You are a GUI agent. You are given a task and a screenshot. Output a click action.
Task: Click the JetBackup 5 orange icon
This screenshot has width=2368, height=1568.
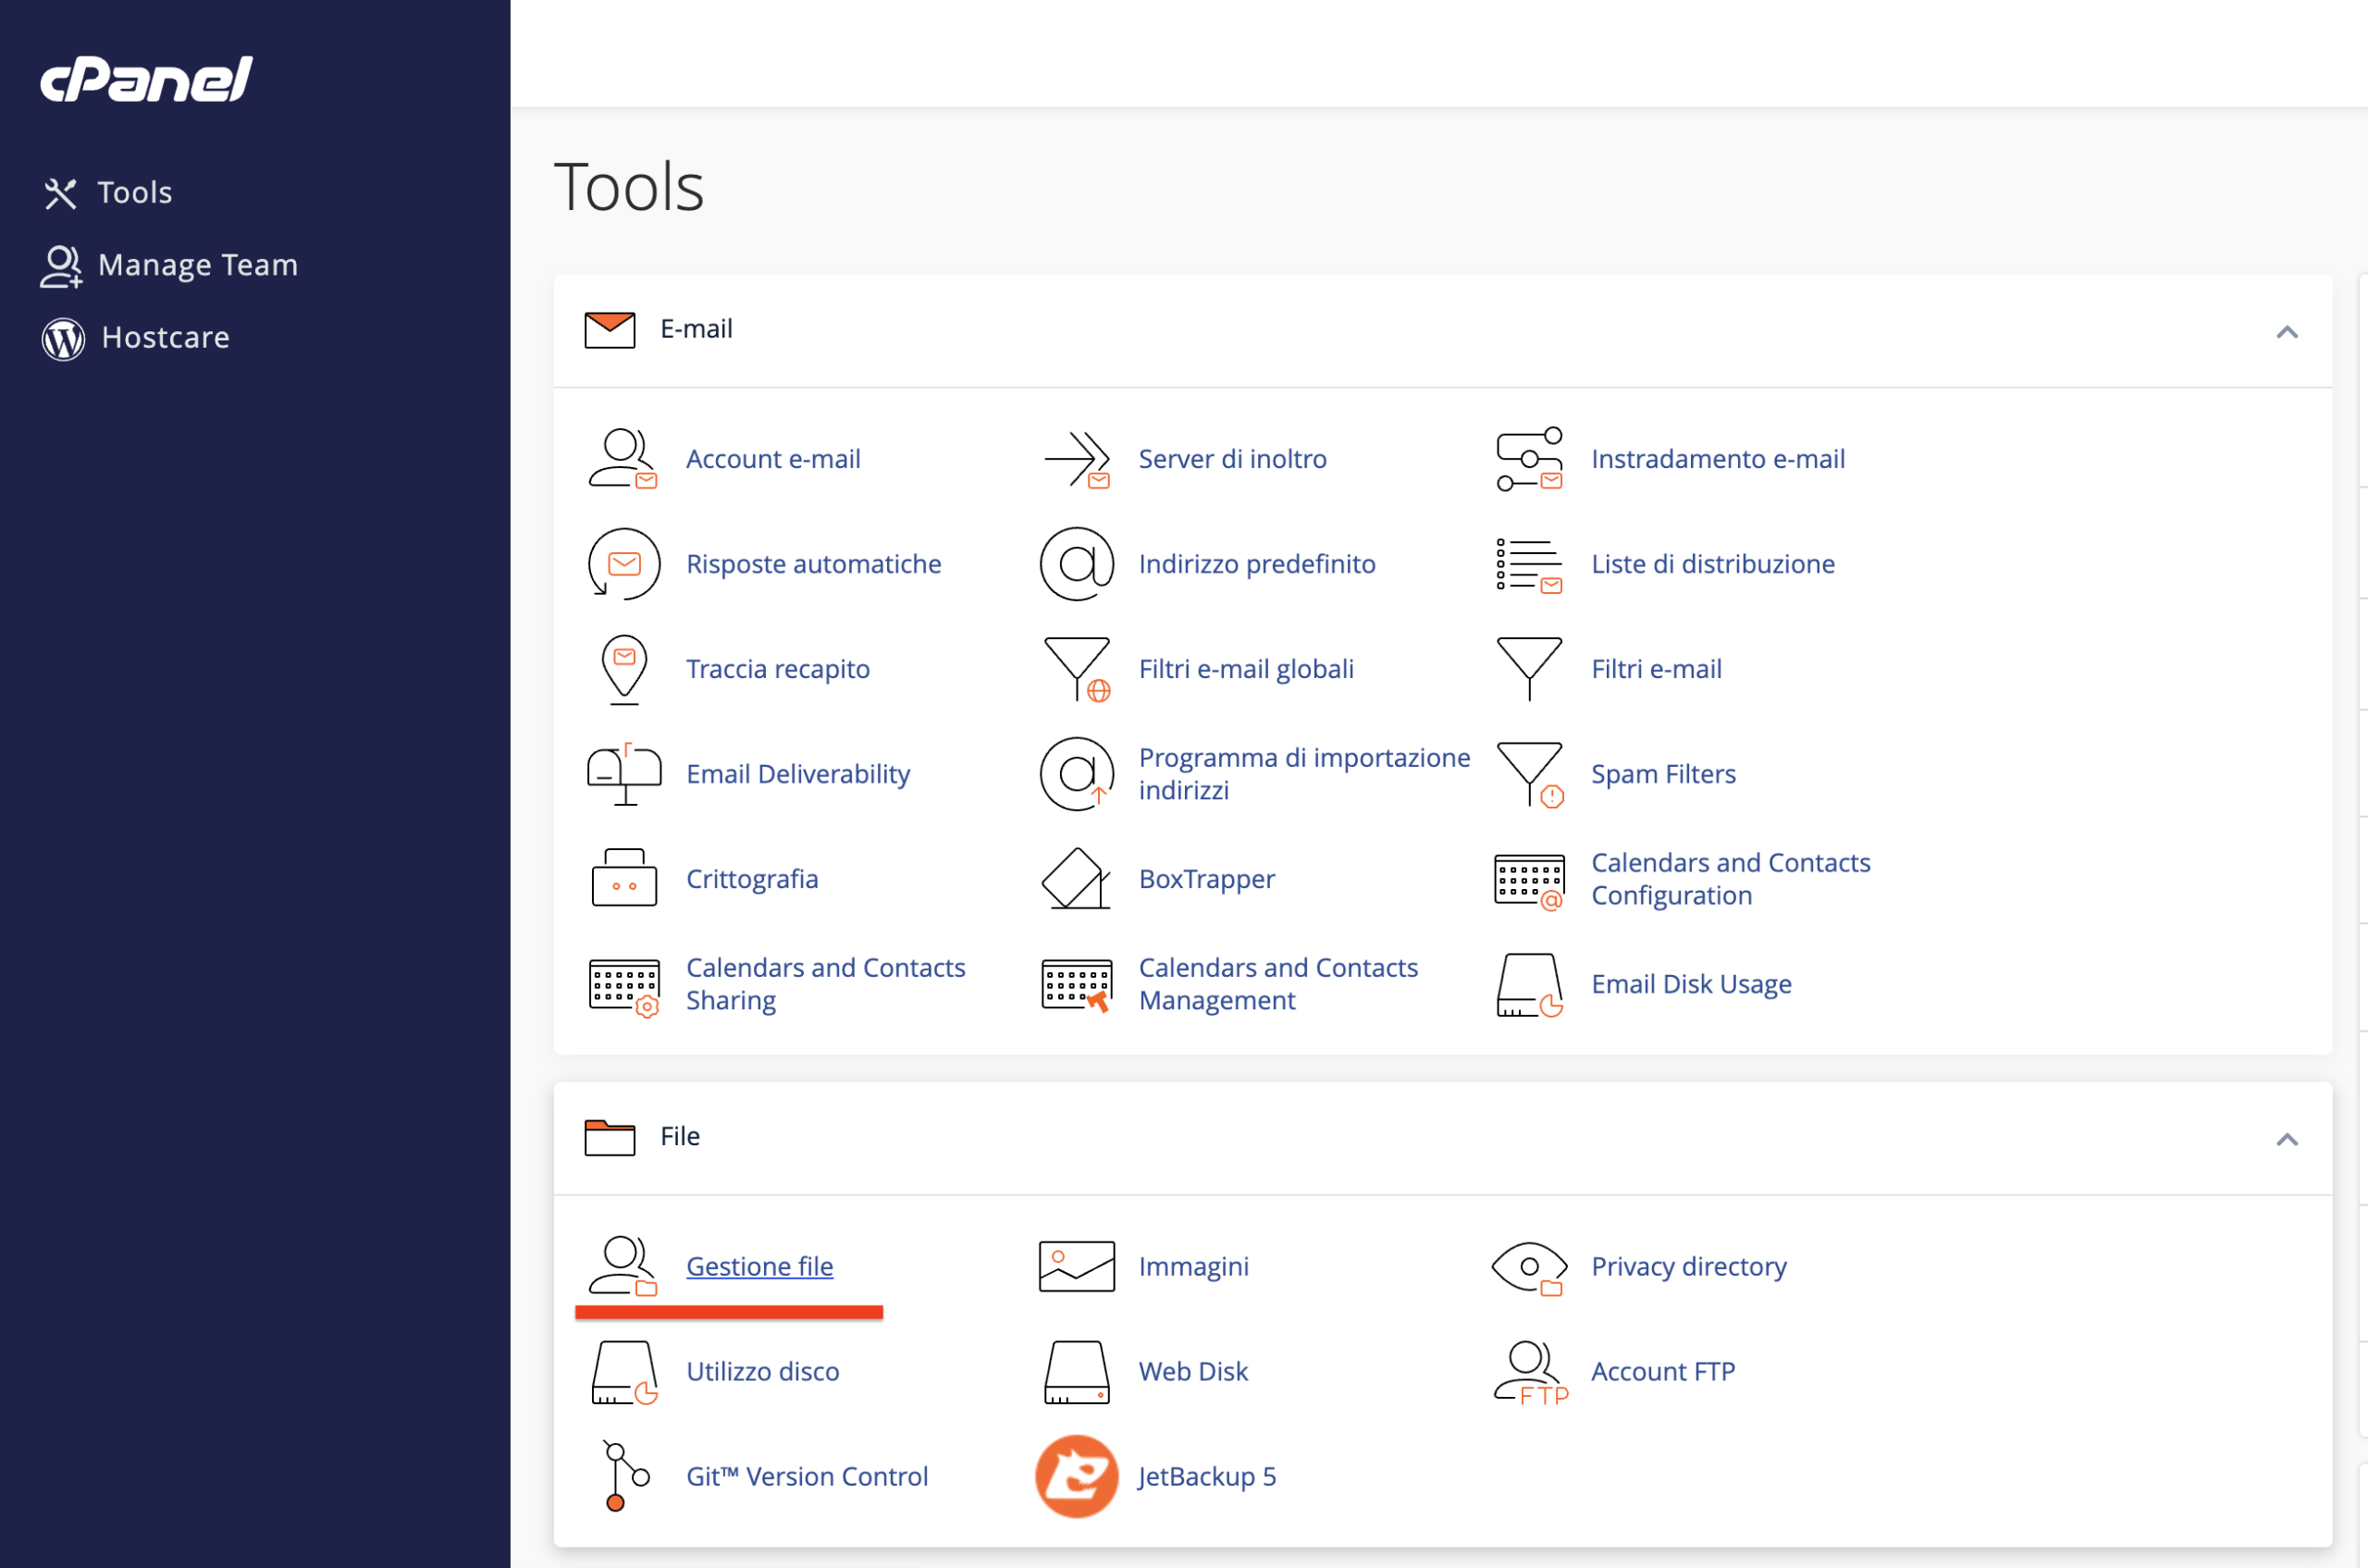(x=1077, y=1476)
